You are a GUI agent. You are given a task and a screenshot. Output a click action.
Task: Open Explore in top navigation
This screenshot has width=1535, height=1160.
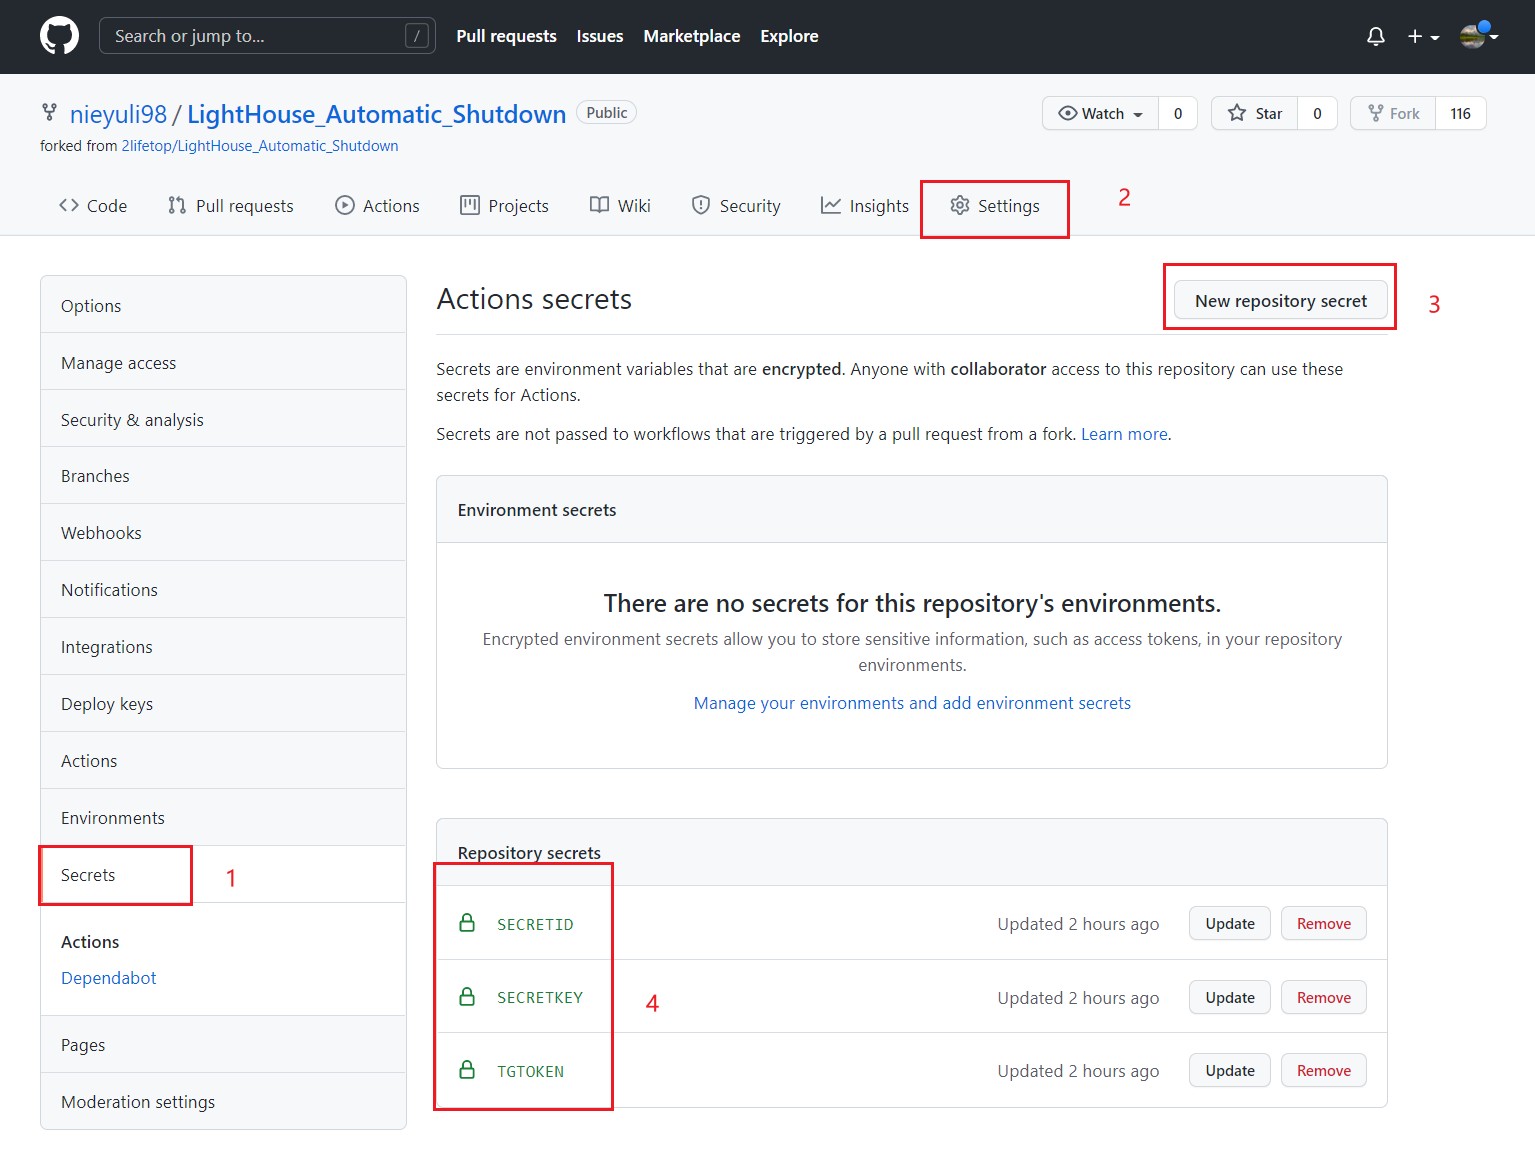(x=789, y=36)
